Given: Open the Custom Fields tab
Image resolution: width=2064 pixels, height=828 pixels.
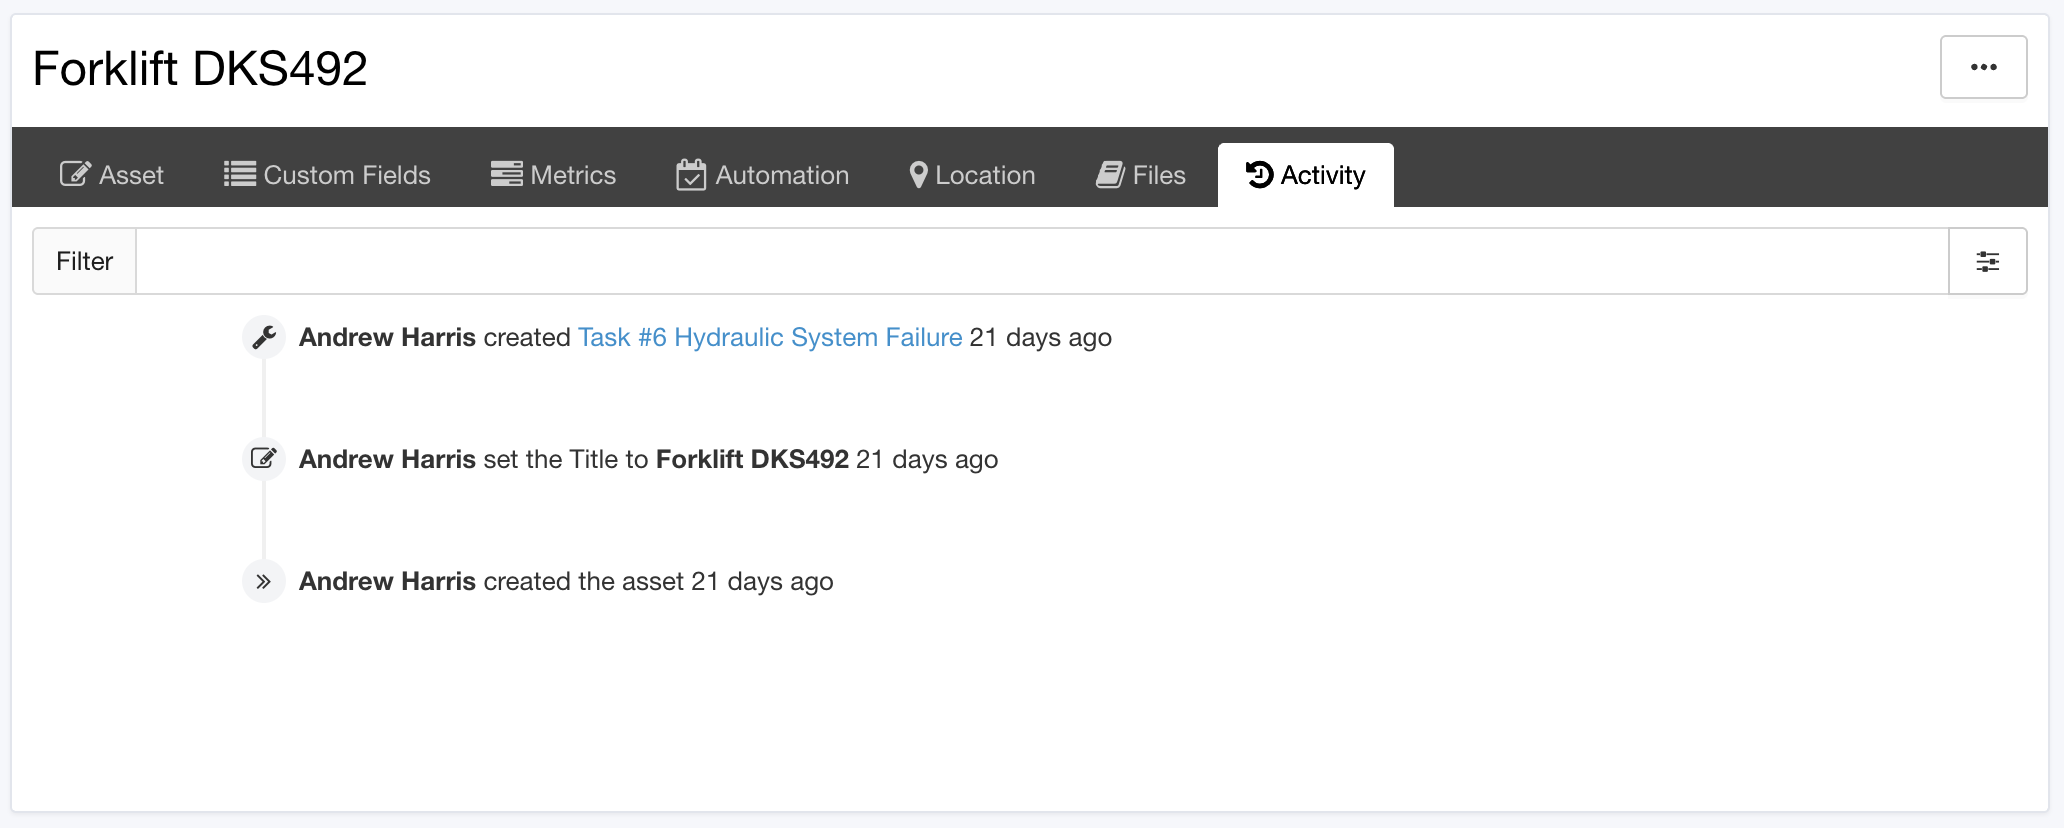Looking at the screenshot, I should [x=327, y=175].
